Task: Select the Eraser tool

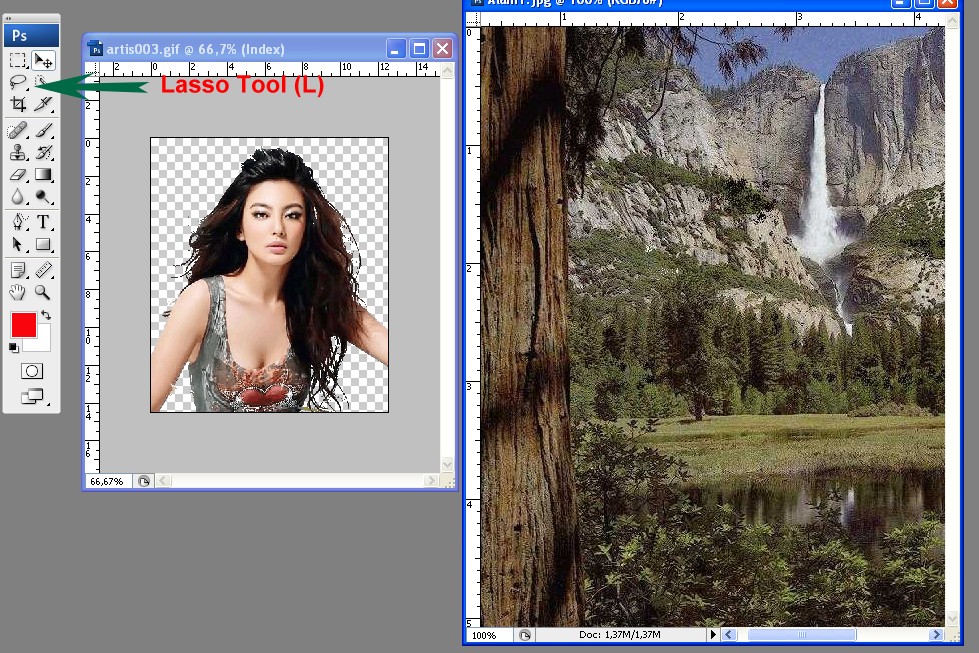Action: pyautogui.click(x=17, y=174)
